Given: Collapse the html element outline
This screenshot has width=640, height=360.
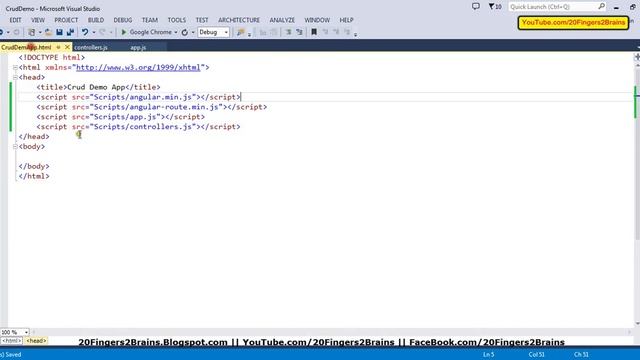Looking at the screenshot, I should 15,67.
